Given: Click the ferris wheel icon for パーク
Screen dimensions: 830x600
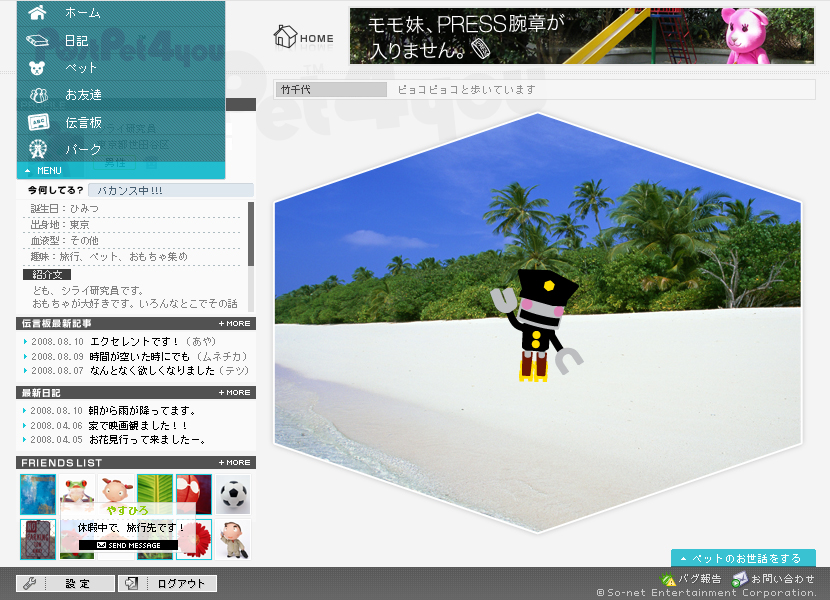Looking at the screenshot, I should pyautogui.click(x=38, y=149).
